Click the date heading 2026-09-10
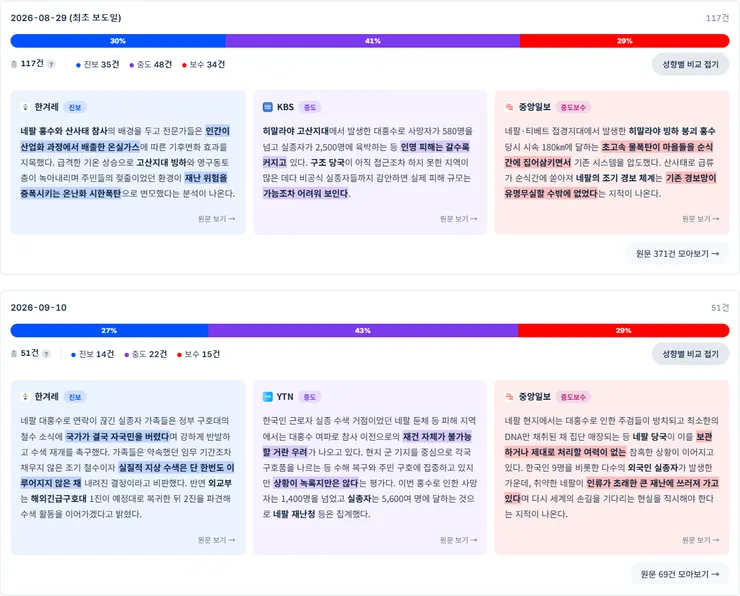Screen dimensions: 740x596 tap(39, 308)
